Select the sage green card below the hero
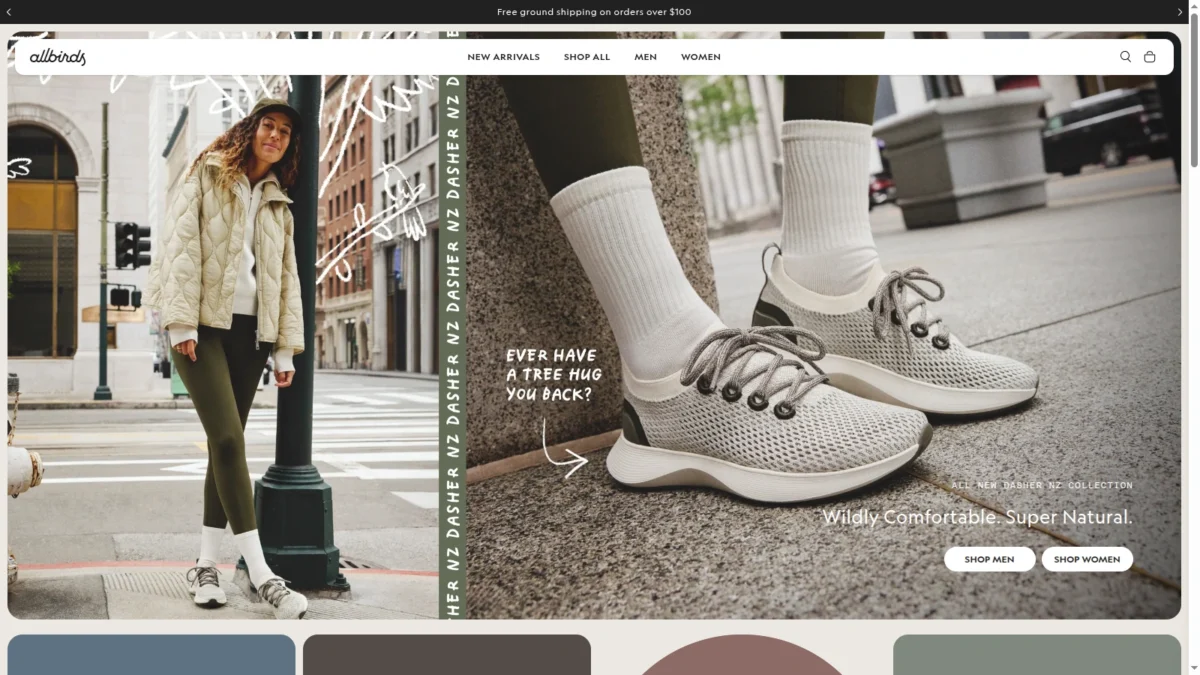The width and height of the screenshot is (1200, 675). coord(1037,655)
